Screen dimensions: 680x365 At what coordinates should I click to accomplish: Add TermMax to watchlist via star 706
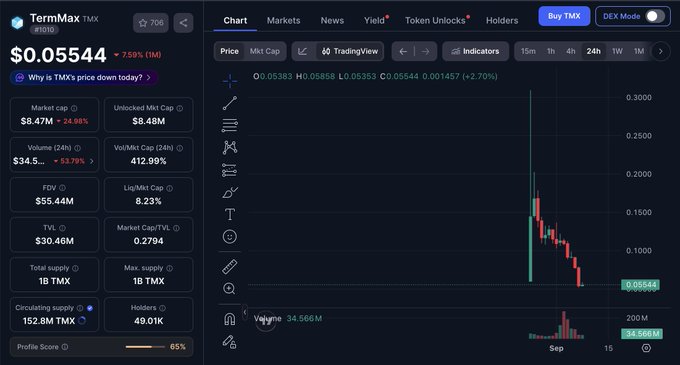pos(151,23)
